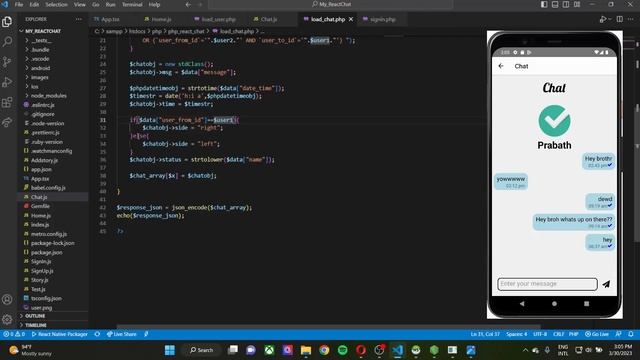Screen dimensions: 640x360
Task: Click the notifications bell in status bar
Action: (631, 334)
